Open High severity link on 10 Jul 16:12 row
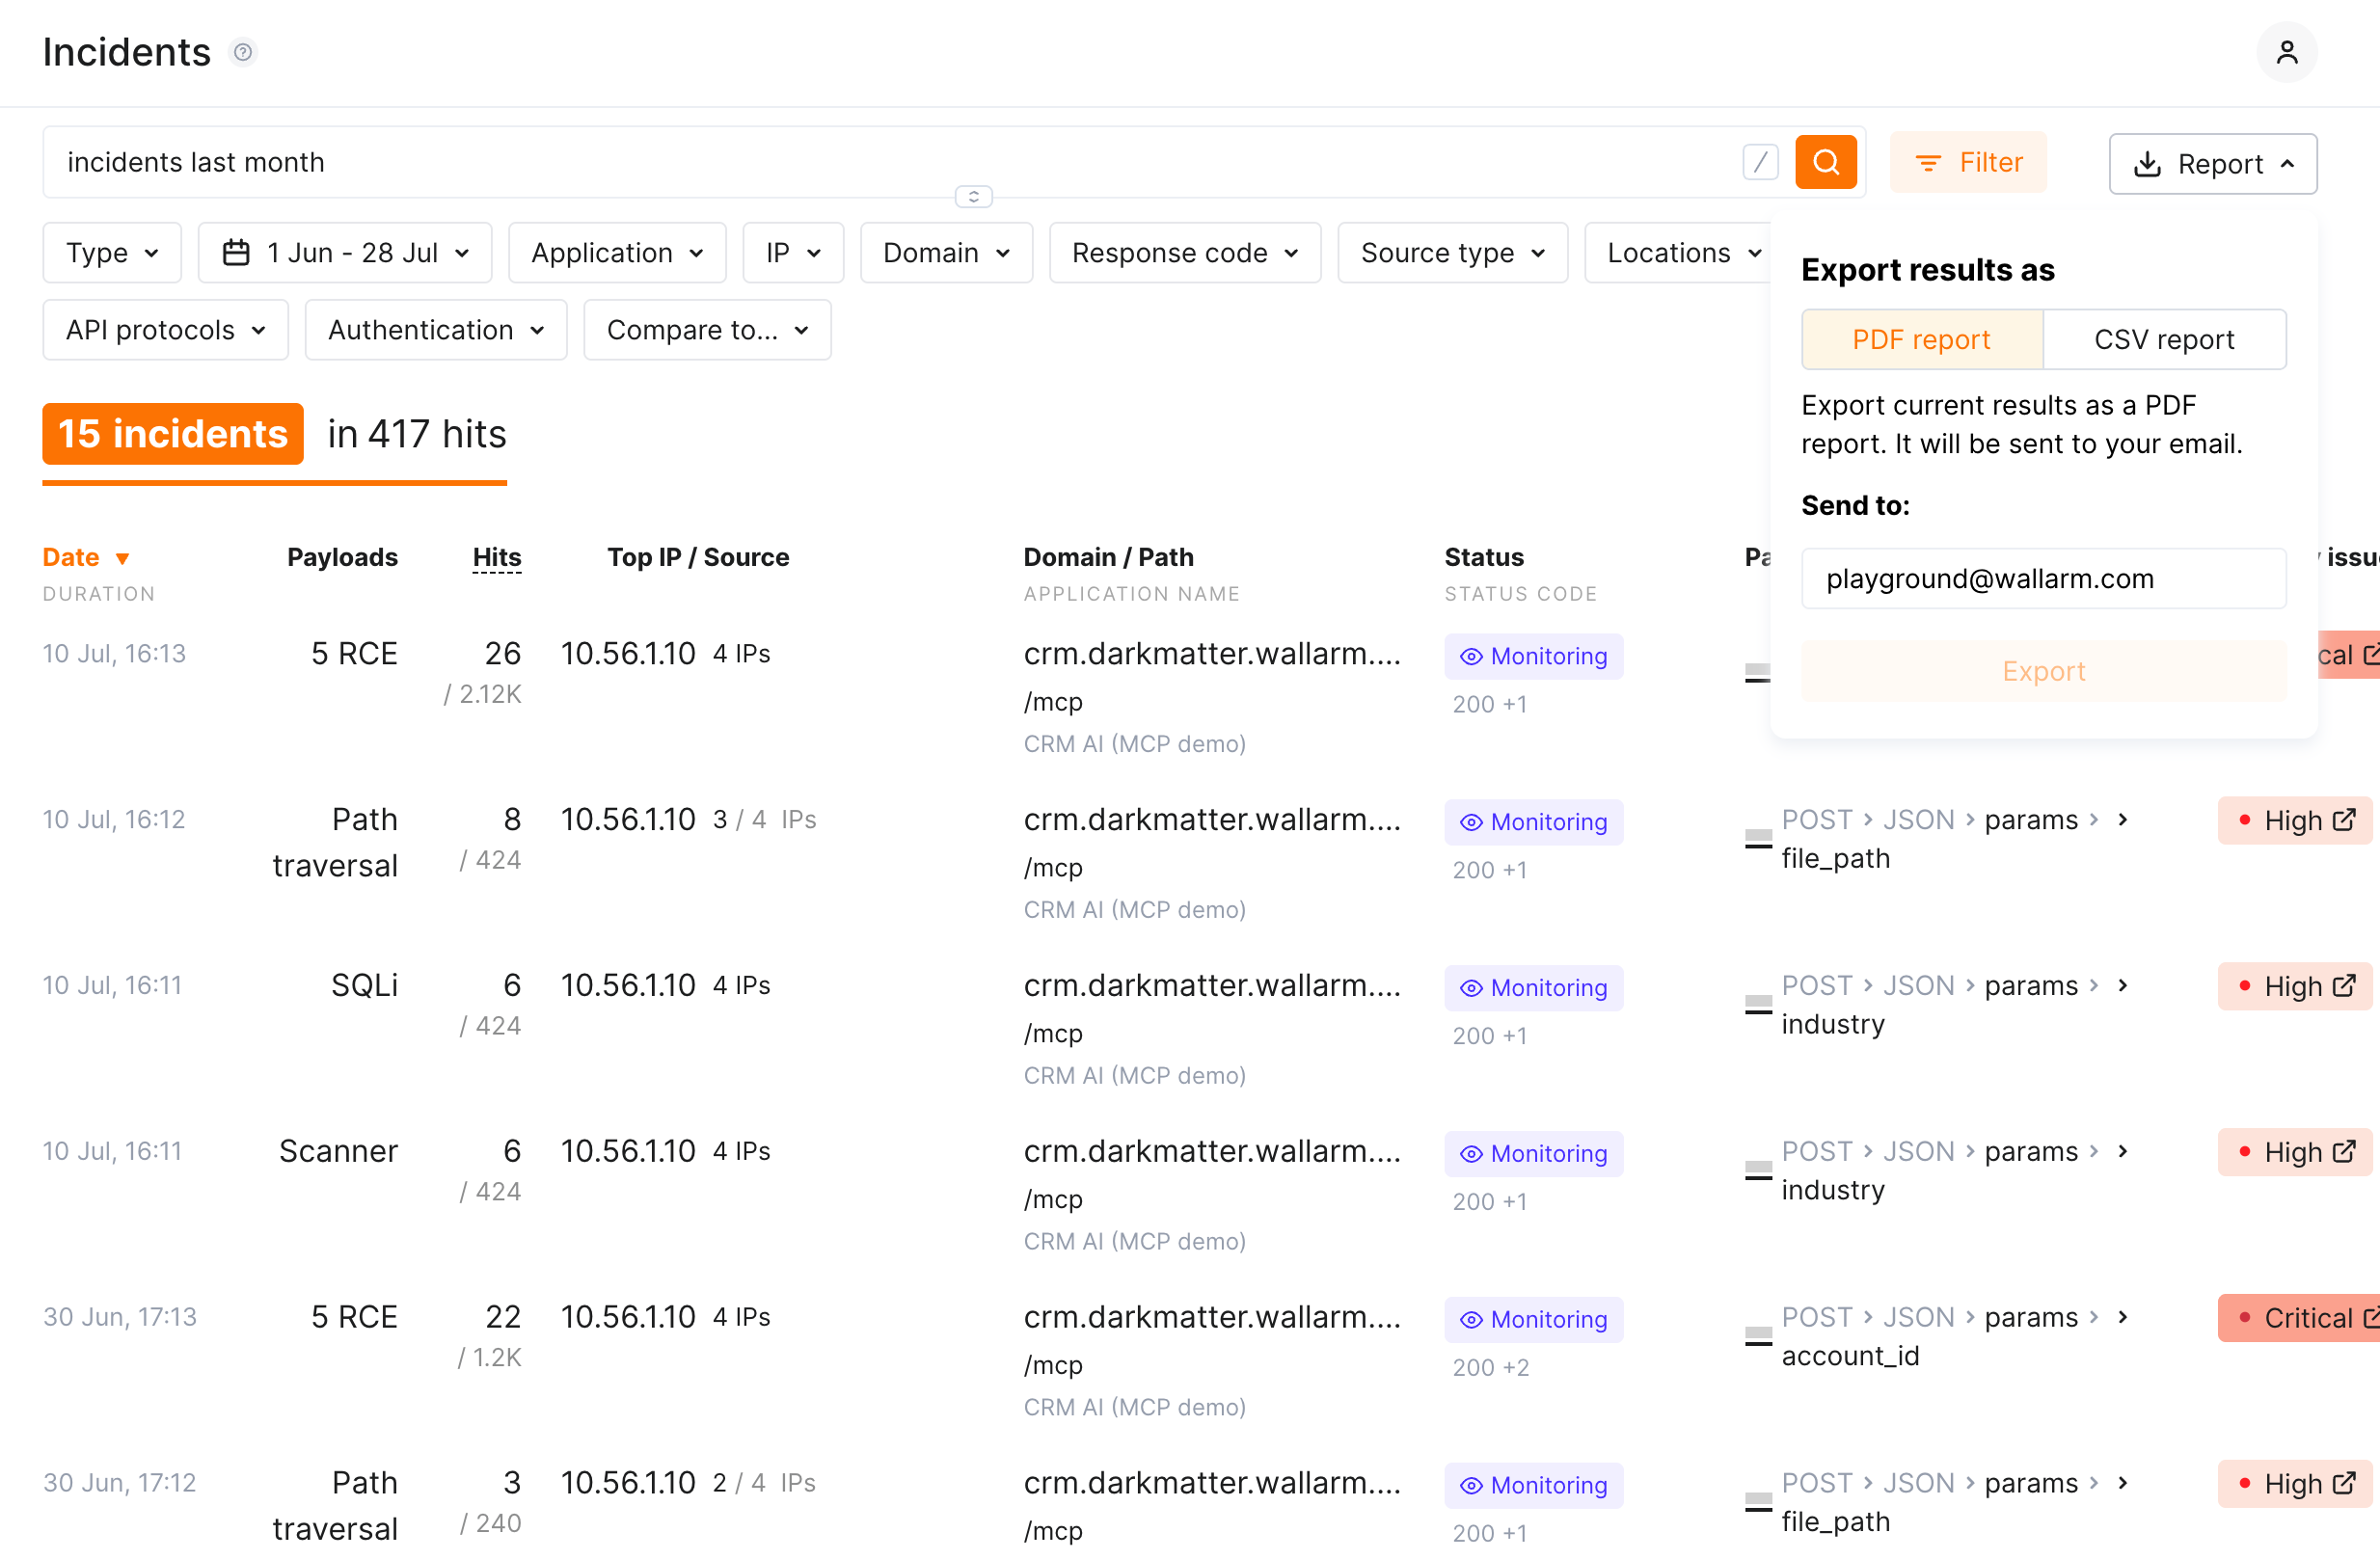The height and width of the screenshot is (1560, 2380). [2295, 821]
